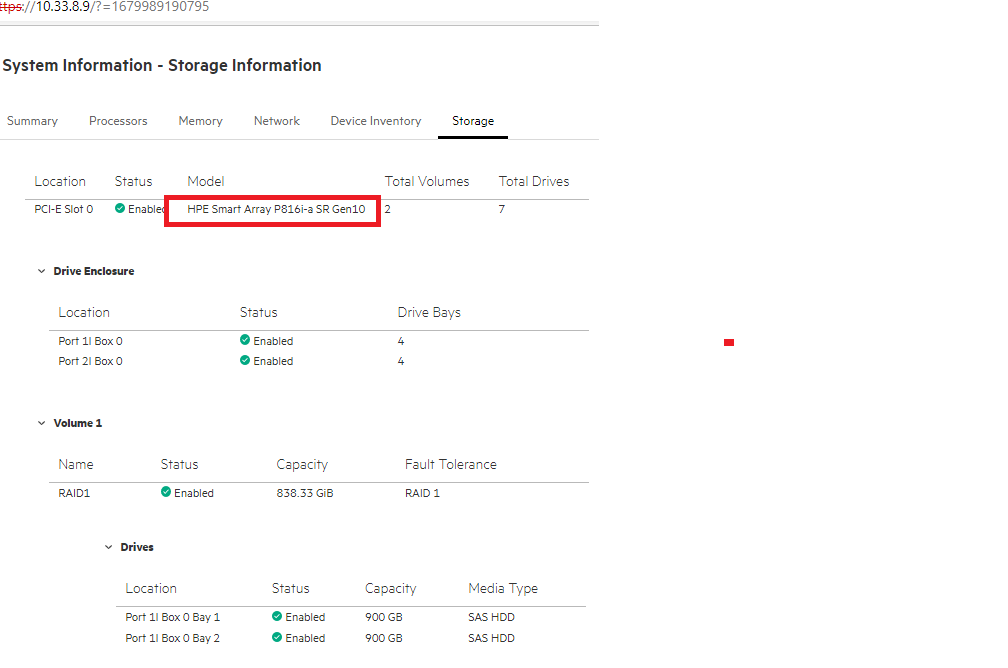This screenshot has height=668, width=1008.
Task: Collapse the Drives section under Volume 1
Action: coord(109,547)
